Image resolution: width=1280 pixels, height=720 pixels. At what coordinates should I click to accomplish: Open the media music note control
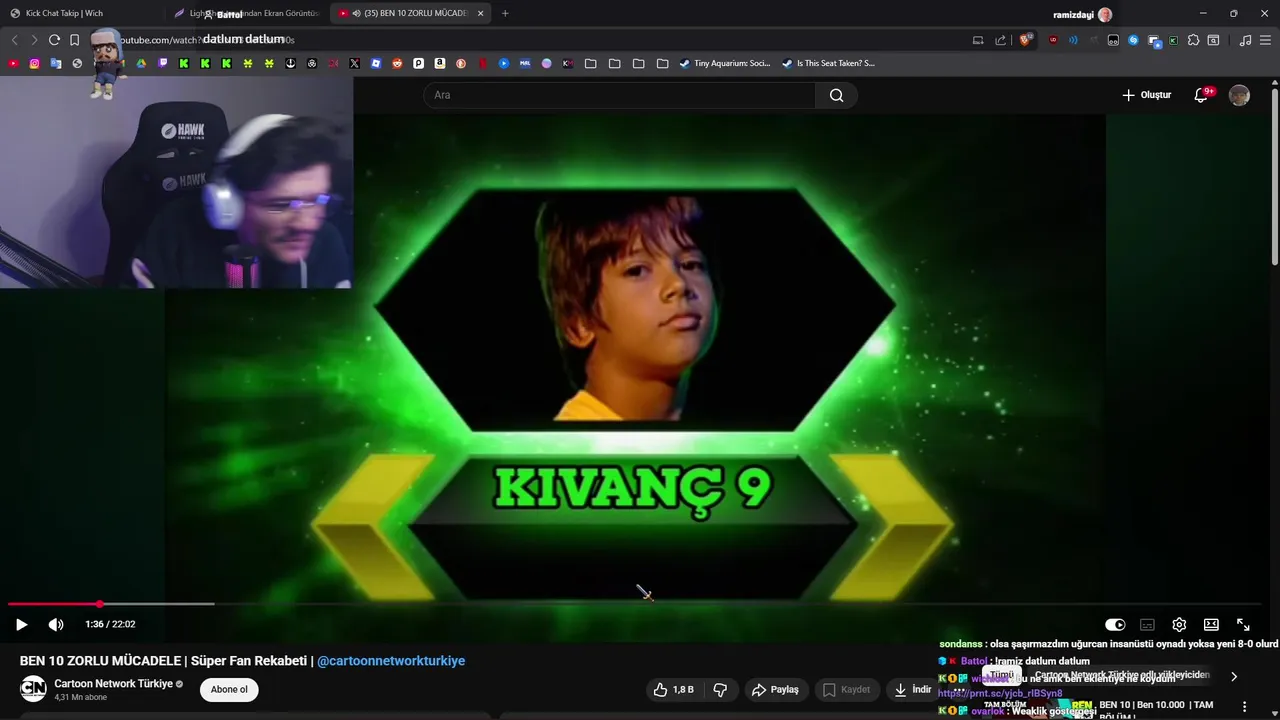(x=1245, y=40)
